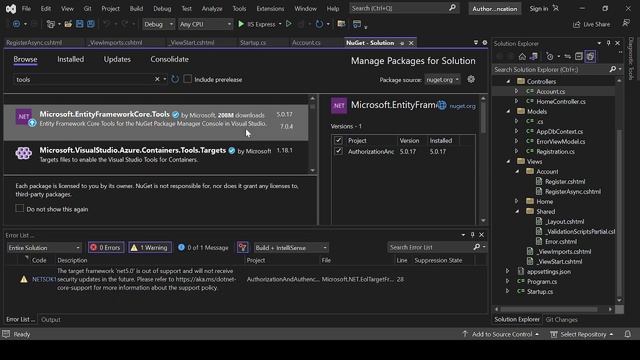
Task: Click search icon in Solution Explorer box
Action: point(613,69)
